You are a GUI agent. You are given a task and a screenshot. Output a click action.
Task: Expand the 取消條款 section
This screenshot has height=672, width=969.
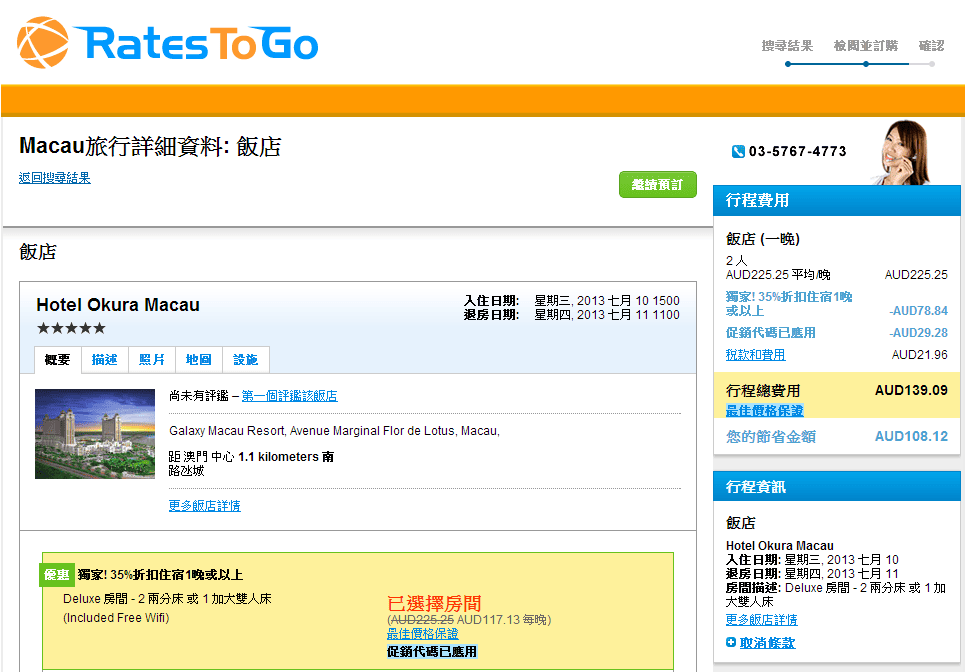click(x=767, y=643)
